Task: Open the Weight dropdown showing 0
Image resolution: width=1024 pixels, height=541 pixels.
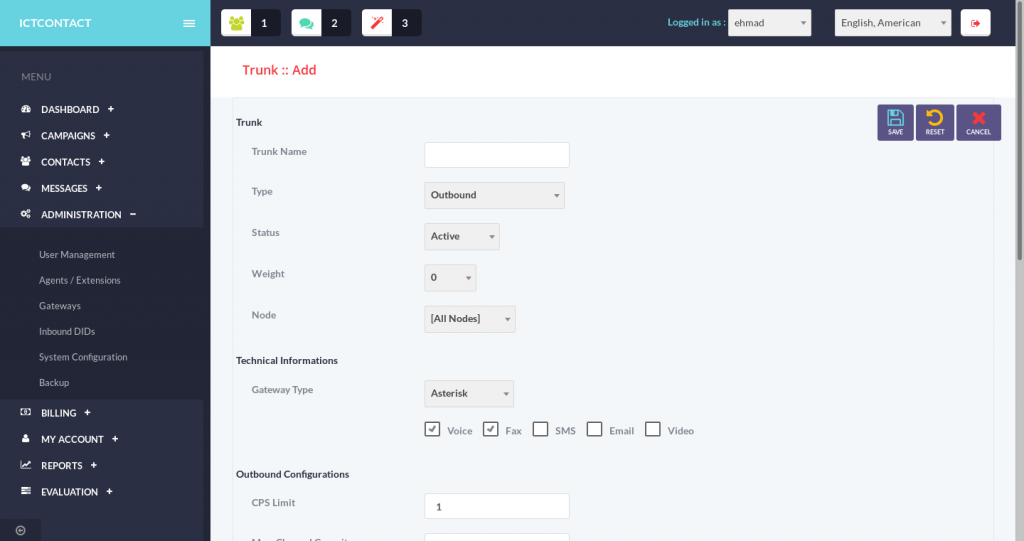Action: tap(450, 278)
